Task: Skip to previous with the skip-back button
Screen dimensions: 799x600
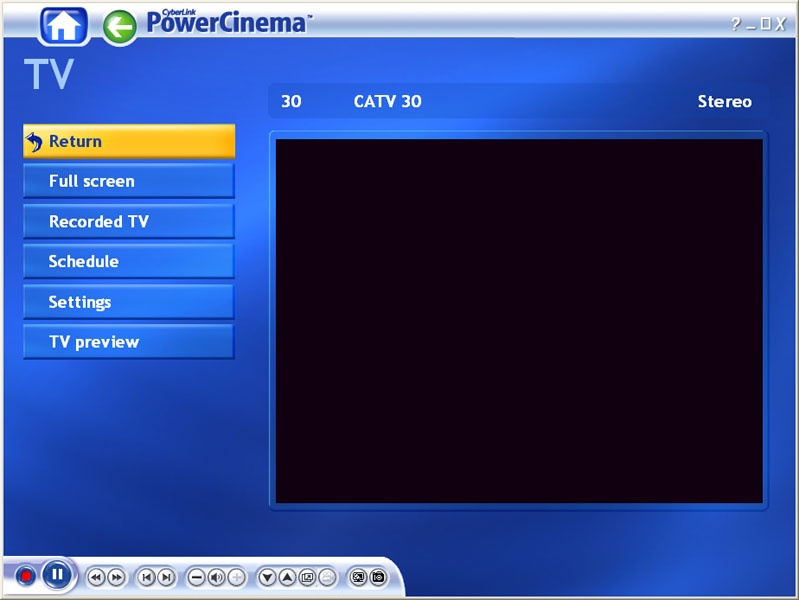Action: coord(146,578)
